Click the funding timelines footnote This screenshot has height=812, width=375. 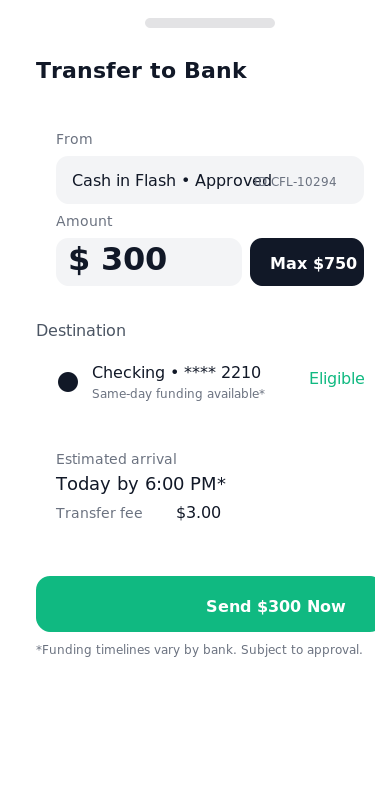199,650
